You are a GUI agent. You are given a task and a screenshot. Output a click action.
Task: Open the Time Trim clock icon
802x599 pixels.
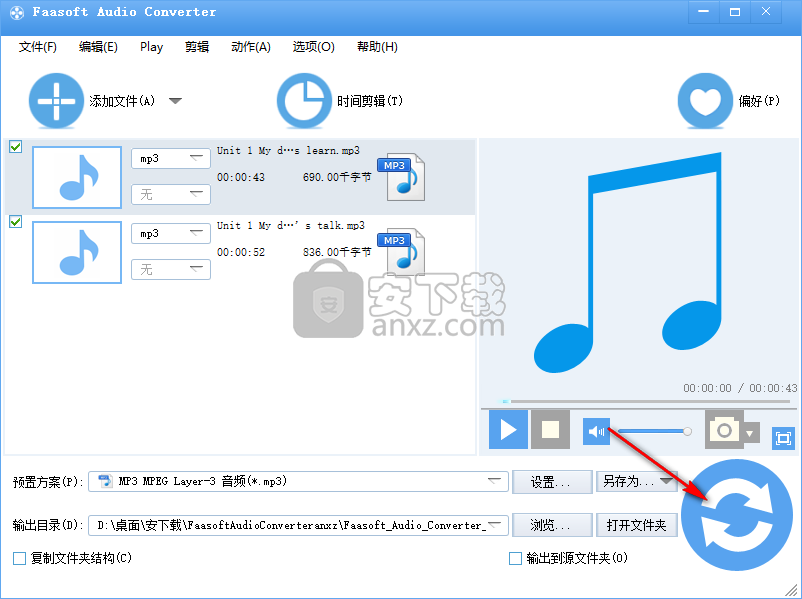304,101
